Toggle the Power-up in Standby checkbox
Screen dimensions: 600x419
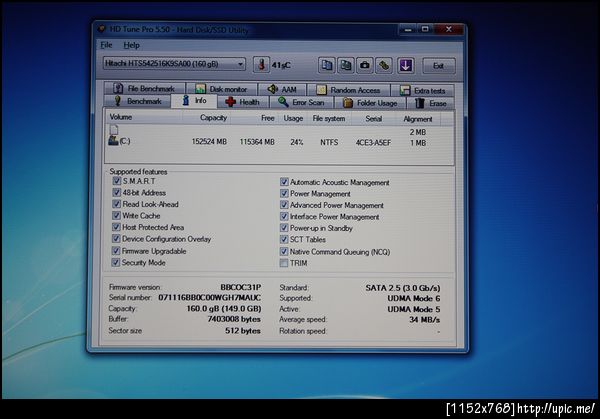click(284, 228)
